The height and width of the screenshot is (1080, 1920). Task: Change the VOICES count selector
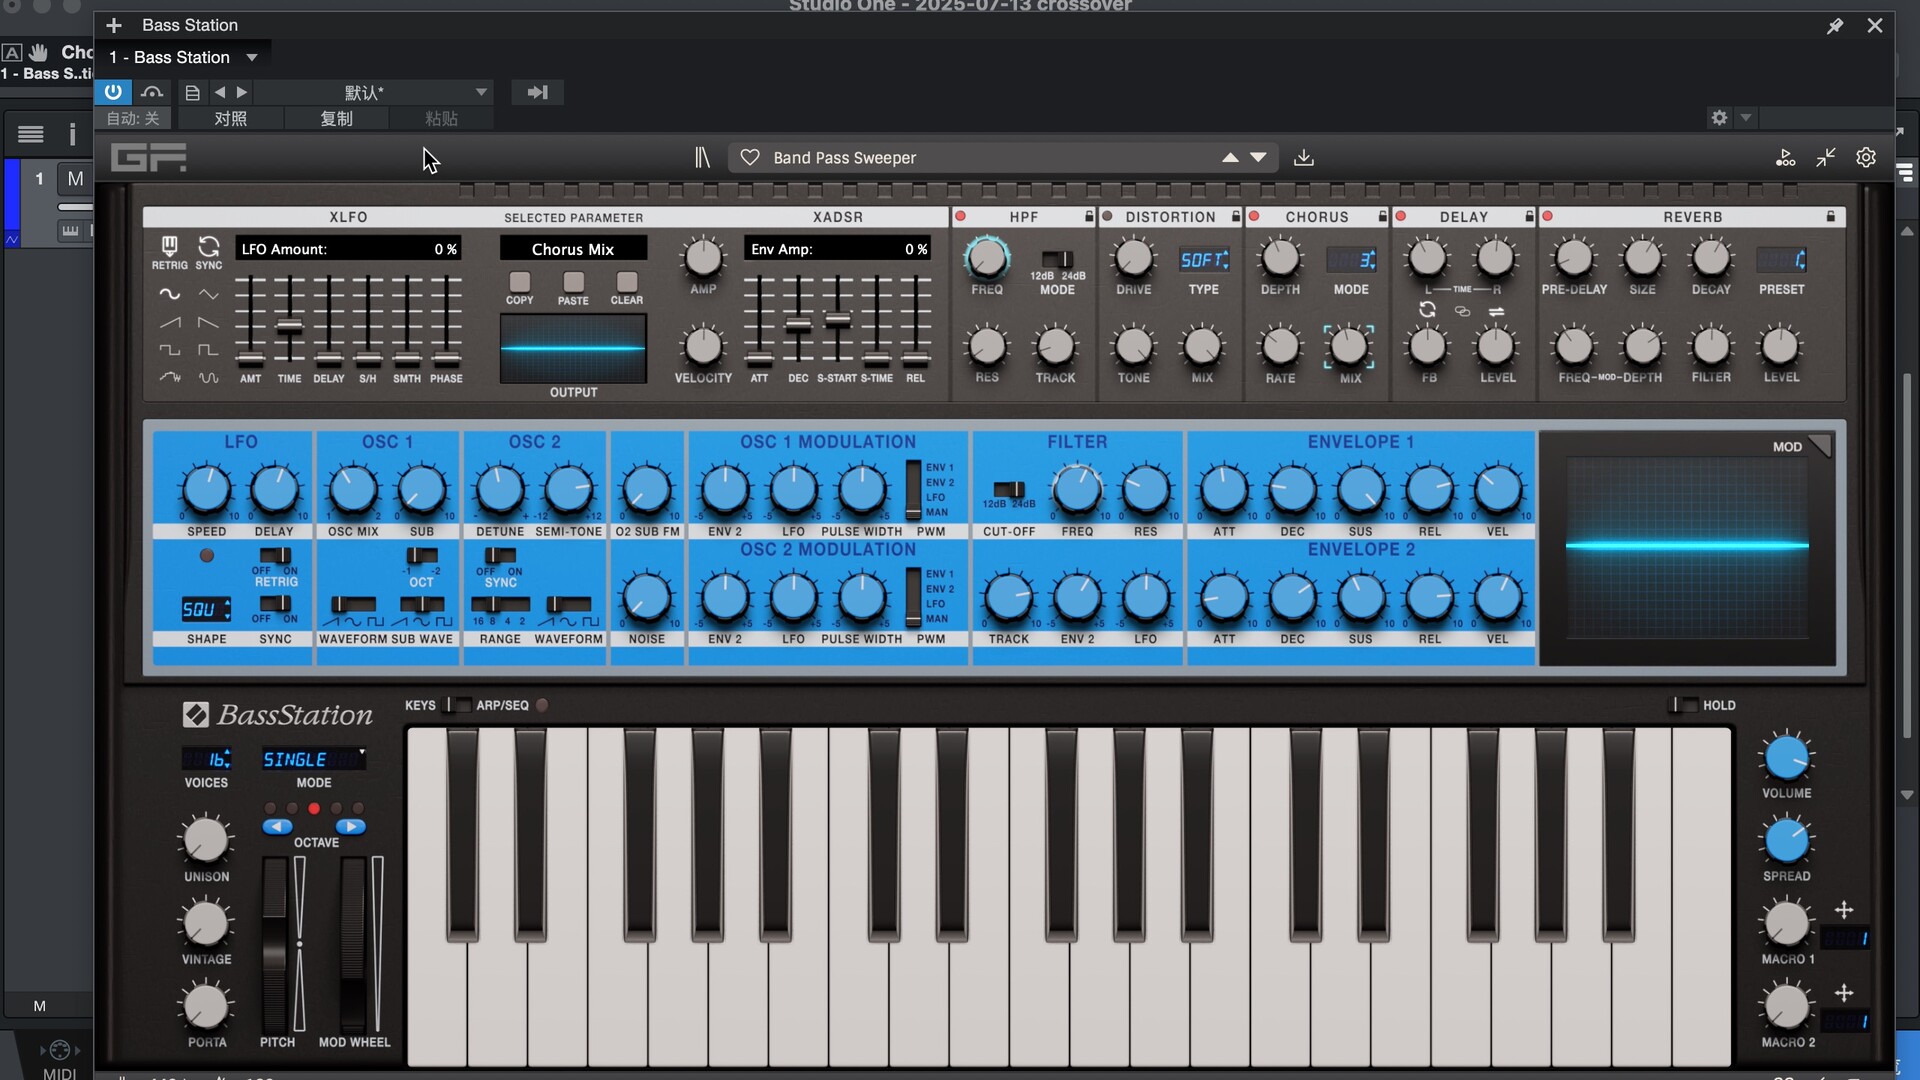[x=207, y=759]
